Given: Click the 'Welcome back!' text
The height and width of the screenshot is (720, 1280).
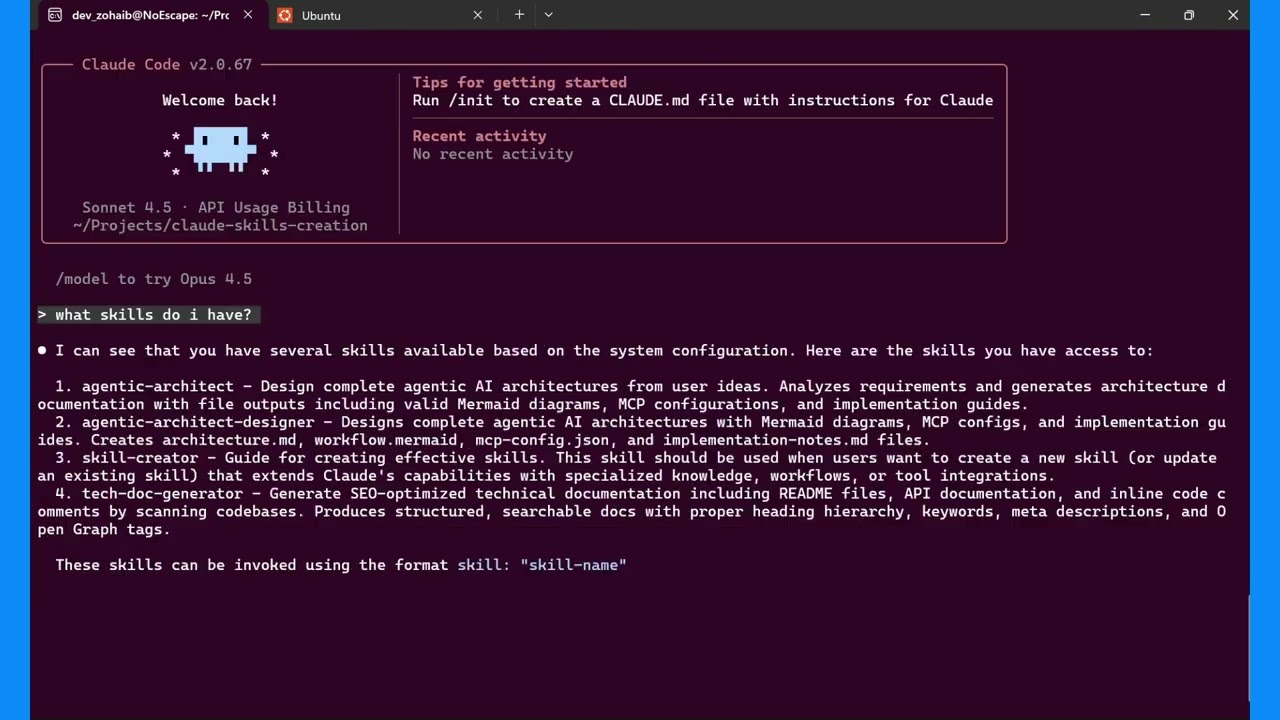Looking at the screenshot, I should [220, 100].
